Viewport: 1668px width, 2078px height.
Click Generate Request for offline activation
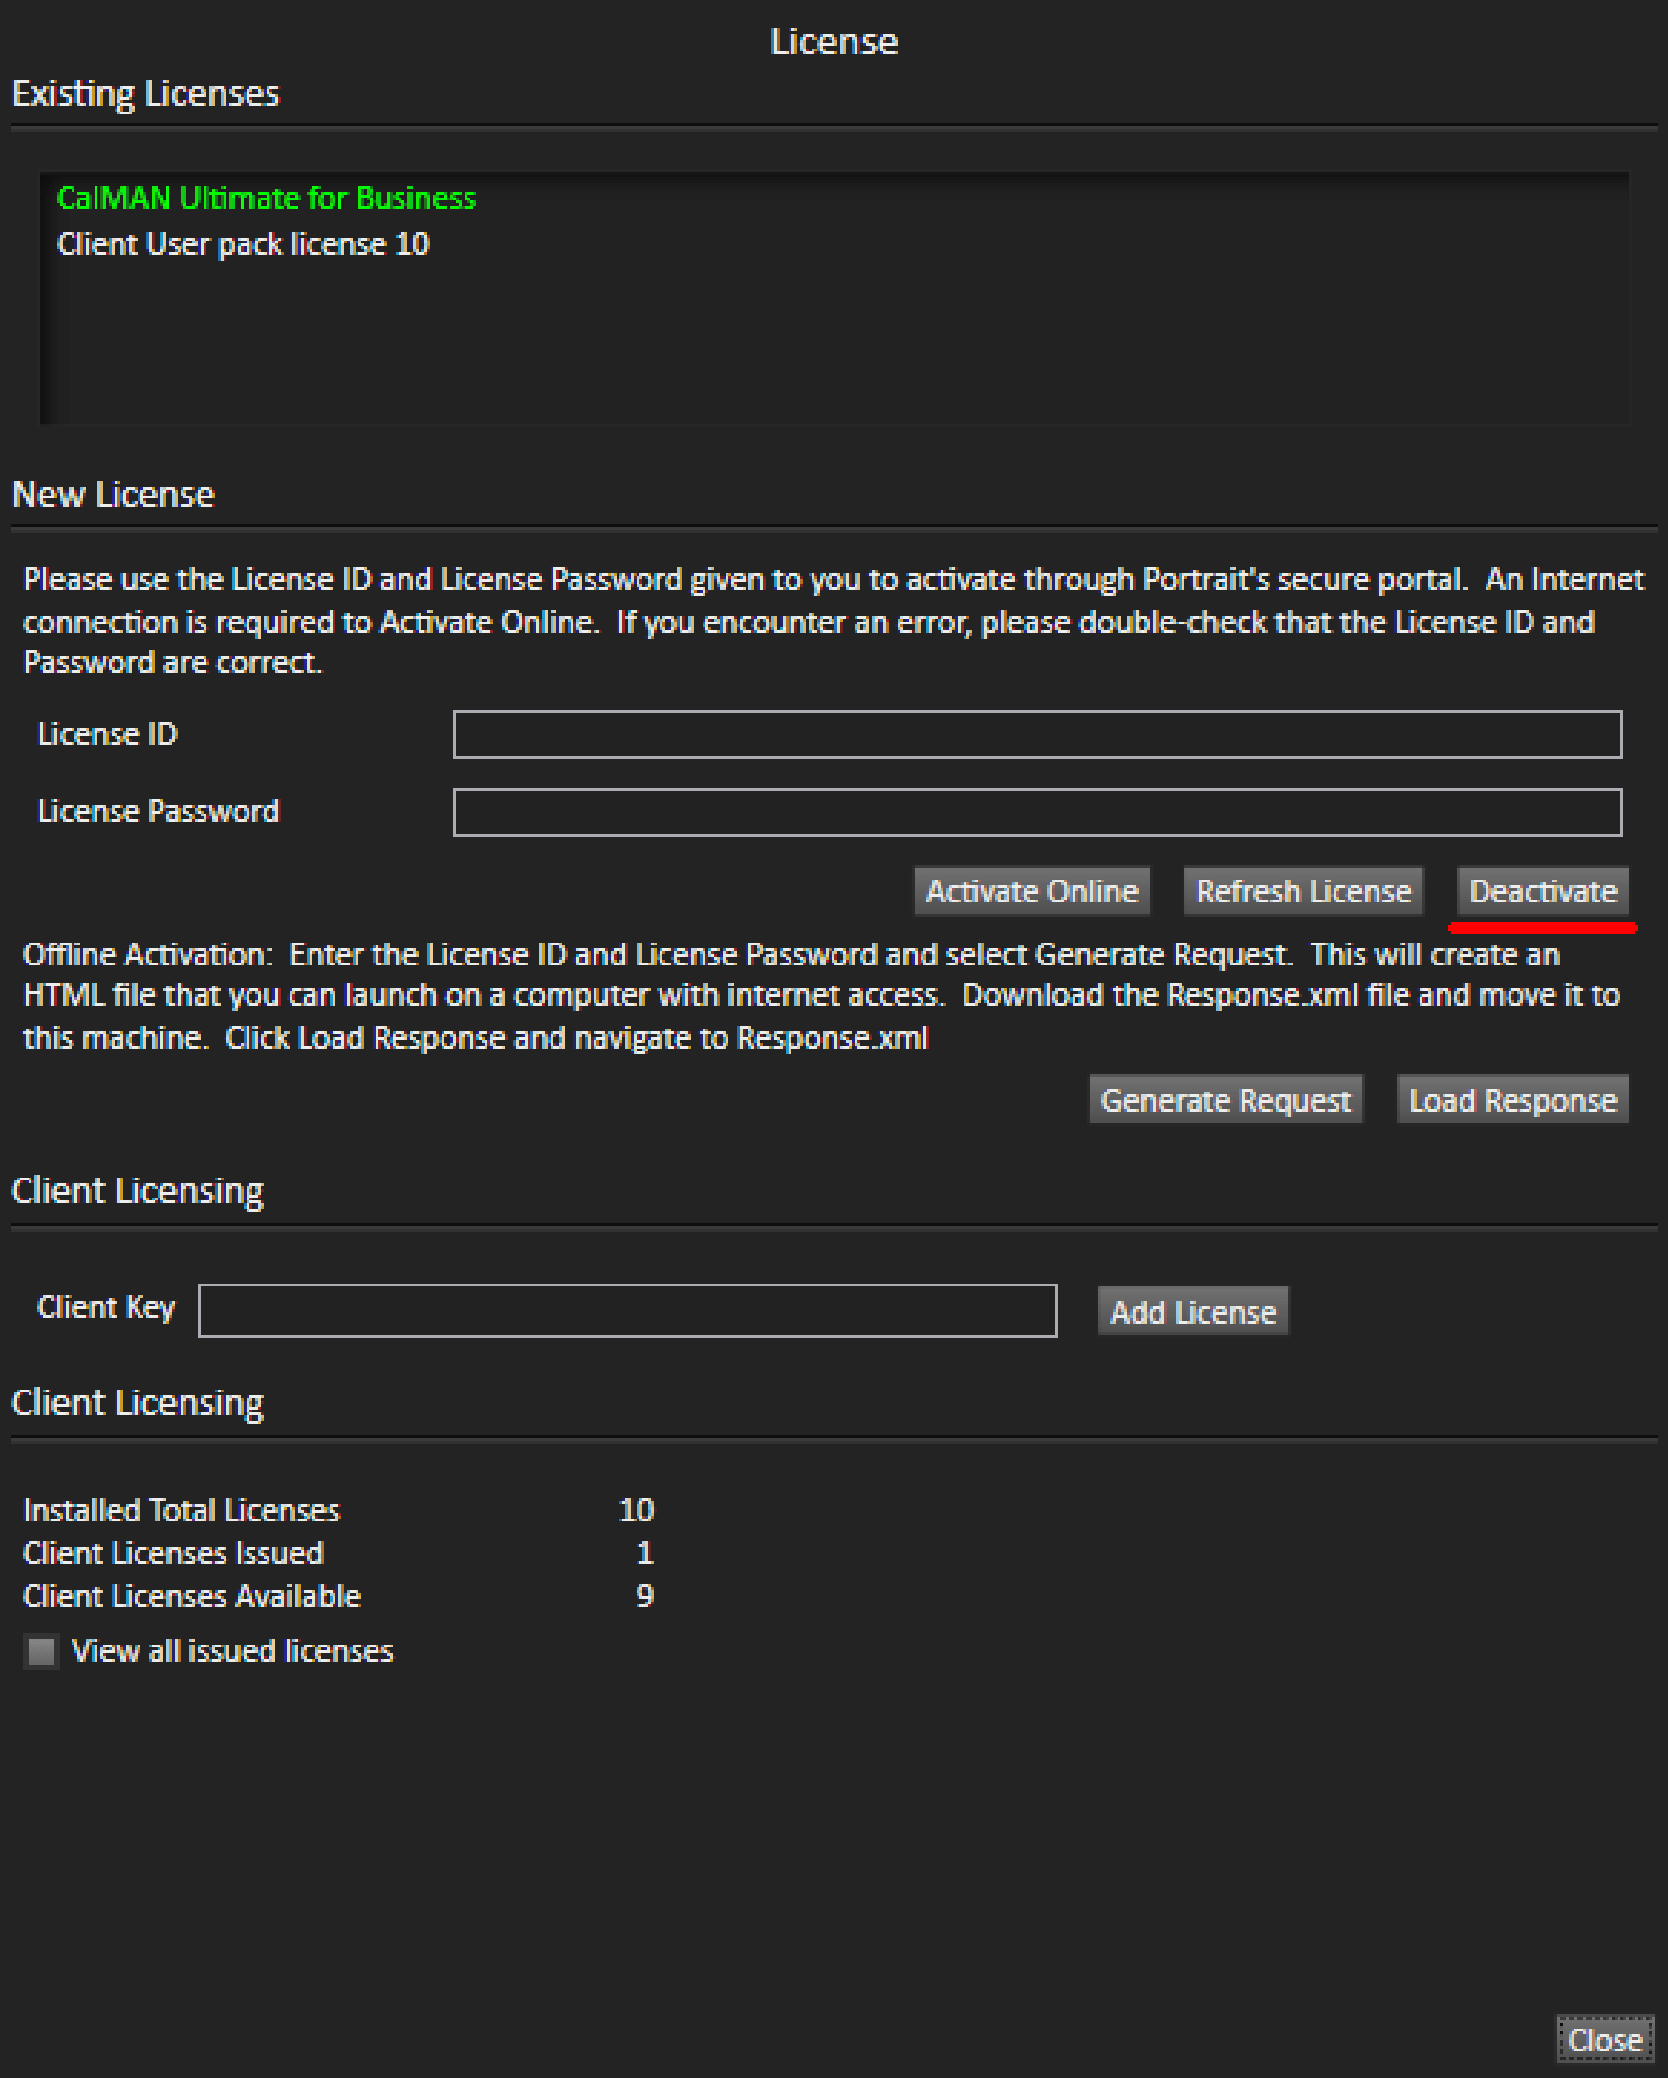(x=1226, y=1100)
